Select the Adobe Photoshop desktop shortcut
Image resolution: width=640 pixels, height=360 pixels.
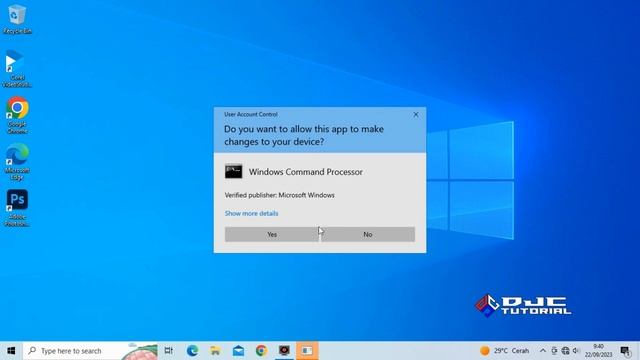pos(17,208)
